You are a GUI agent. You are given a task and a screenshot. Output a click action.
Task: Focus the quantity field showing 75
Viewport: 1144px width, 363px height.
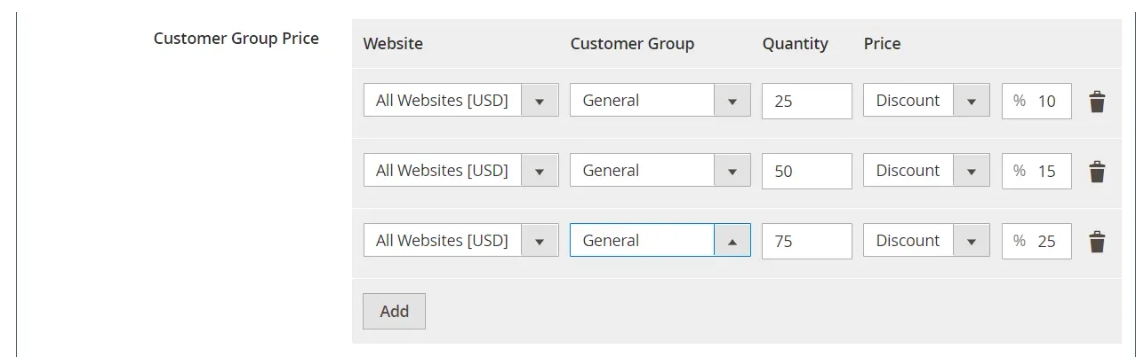(x=807, y=241)
